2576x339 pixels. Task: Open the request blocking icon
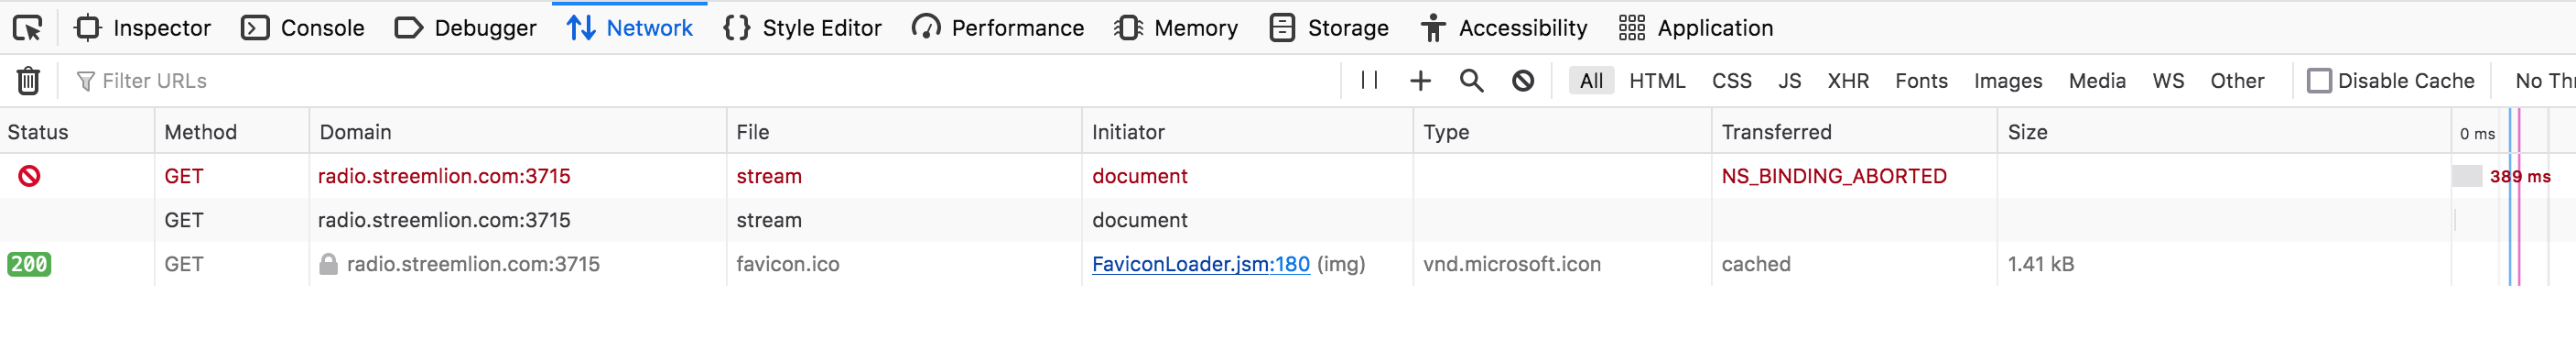pos(1523,81)
